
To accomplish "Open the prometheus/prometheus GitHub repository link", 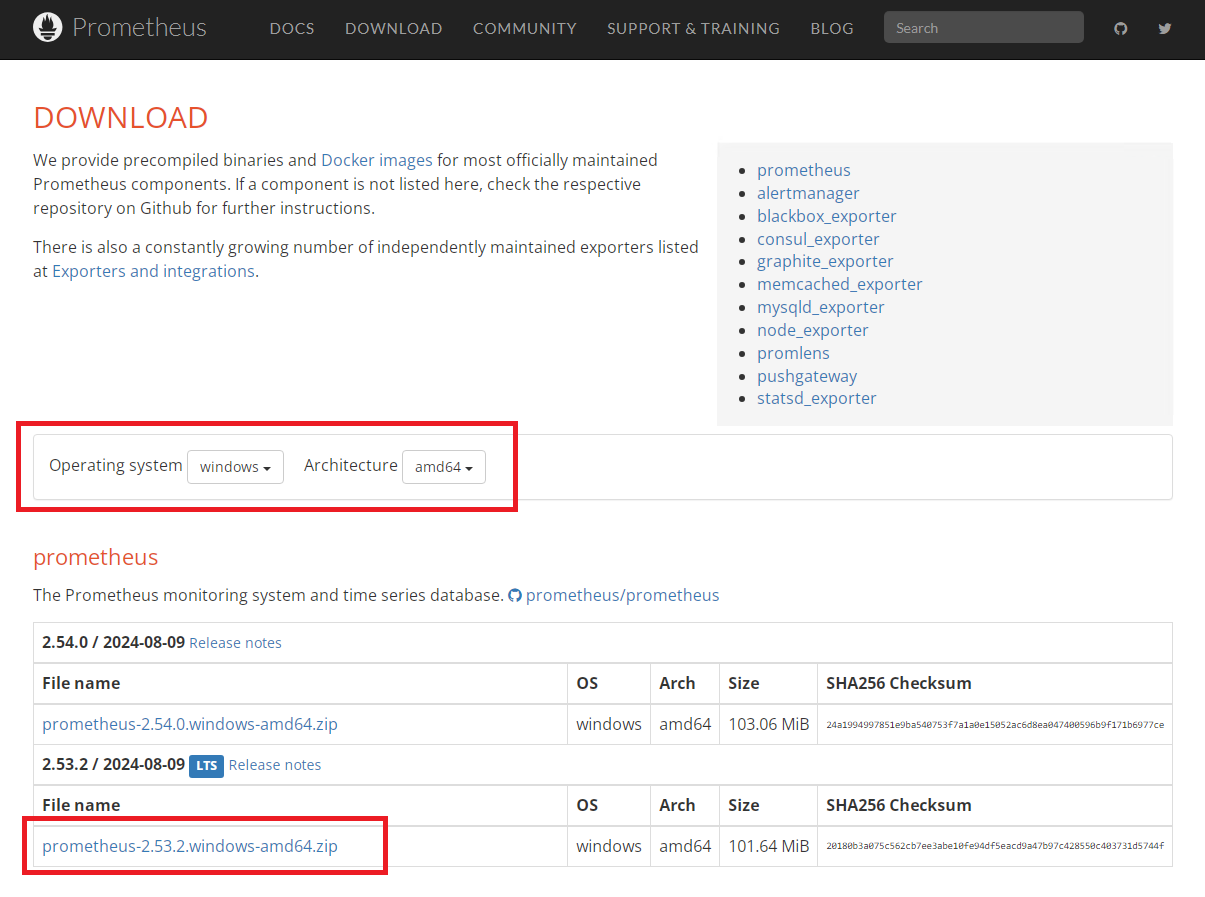I will 622,595.
